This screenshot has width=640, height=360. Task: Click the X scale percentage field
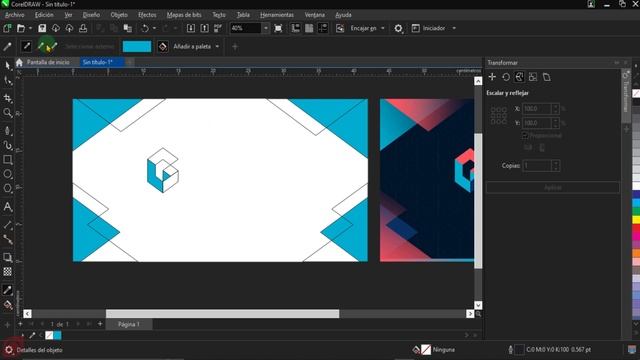coord(537,109)
